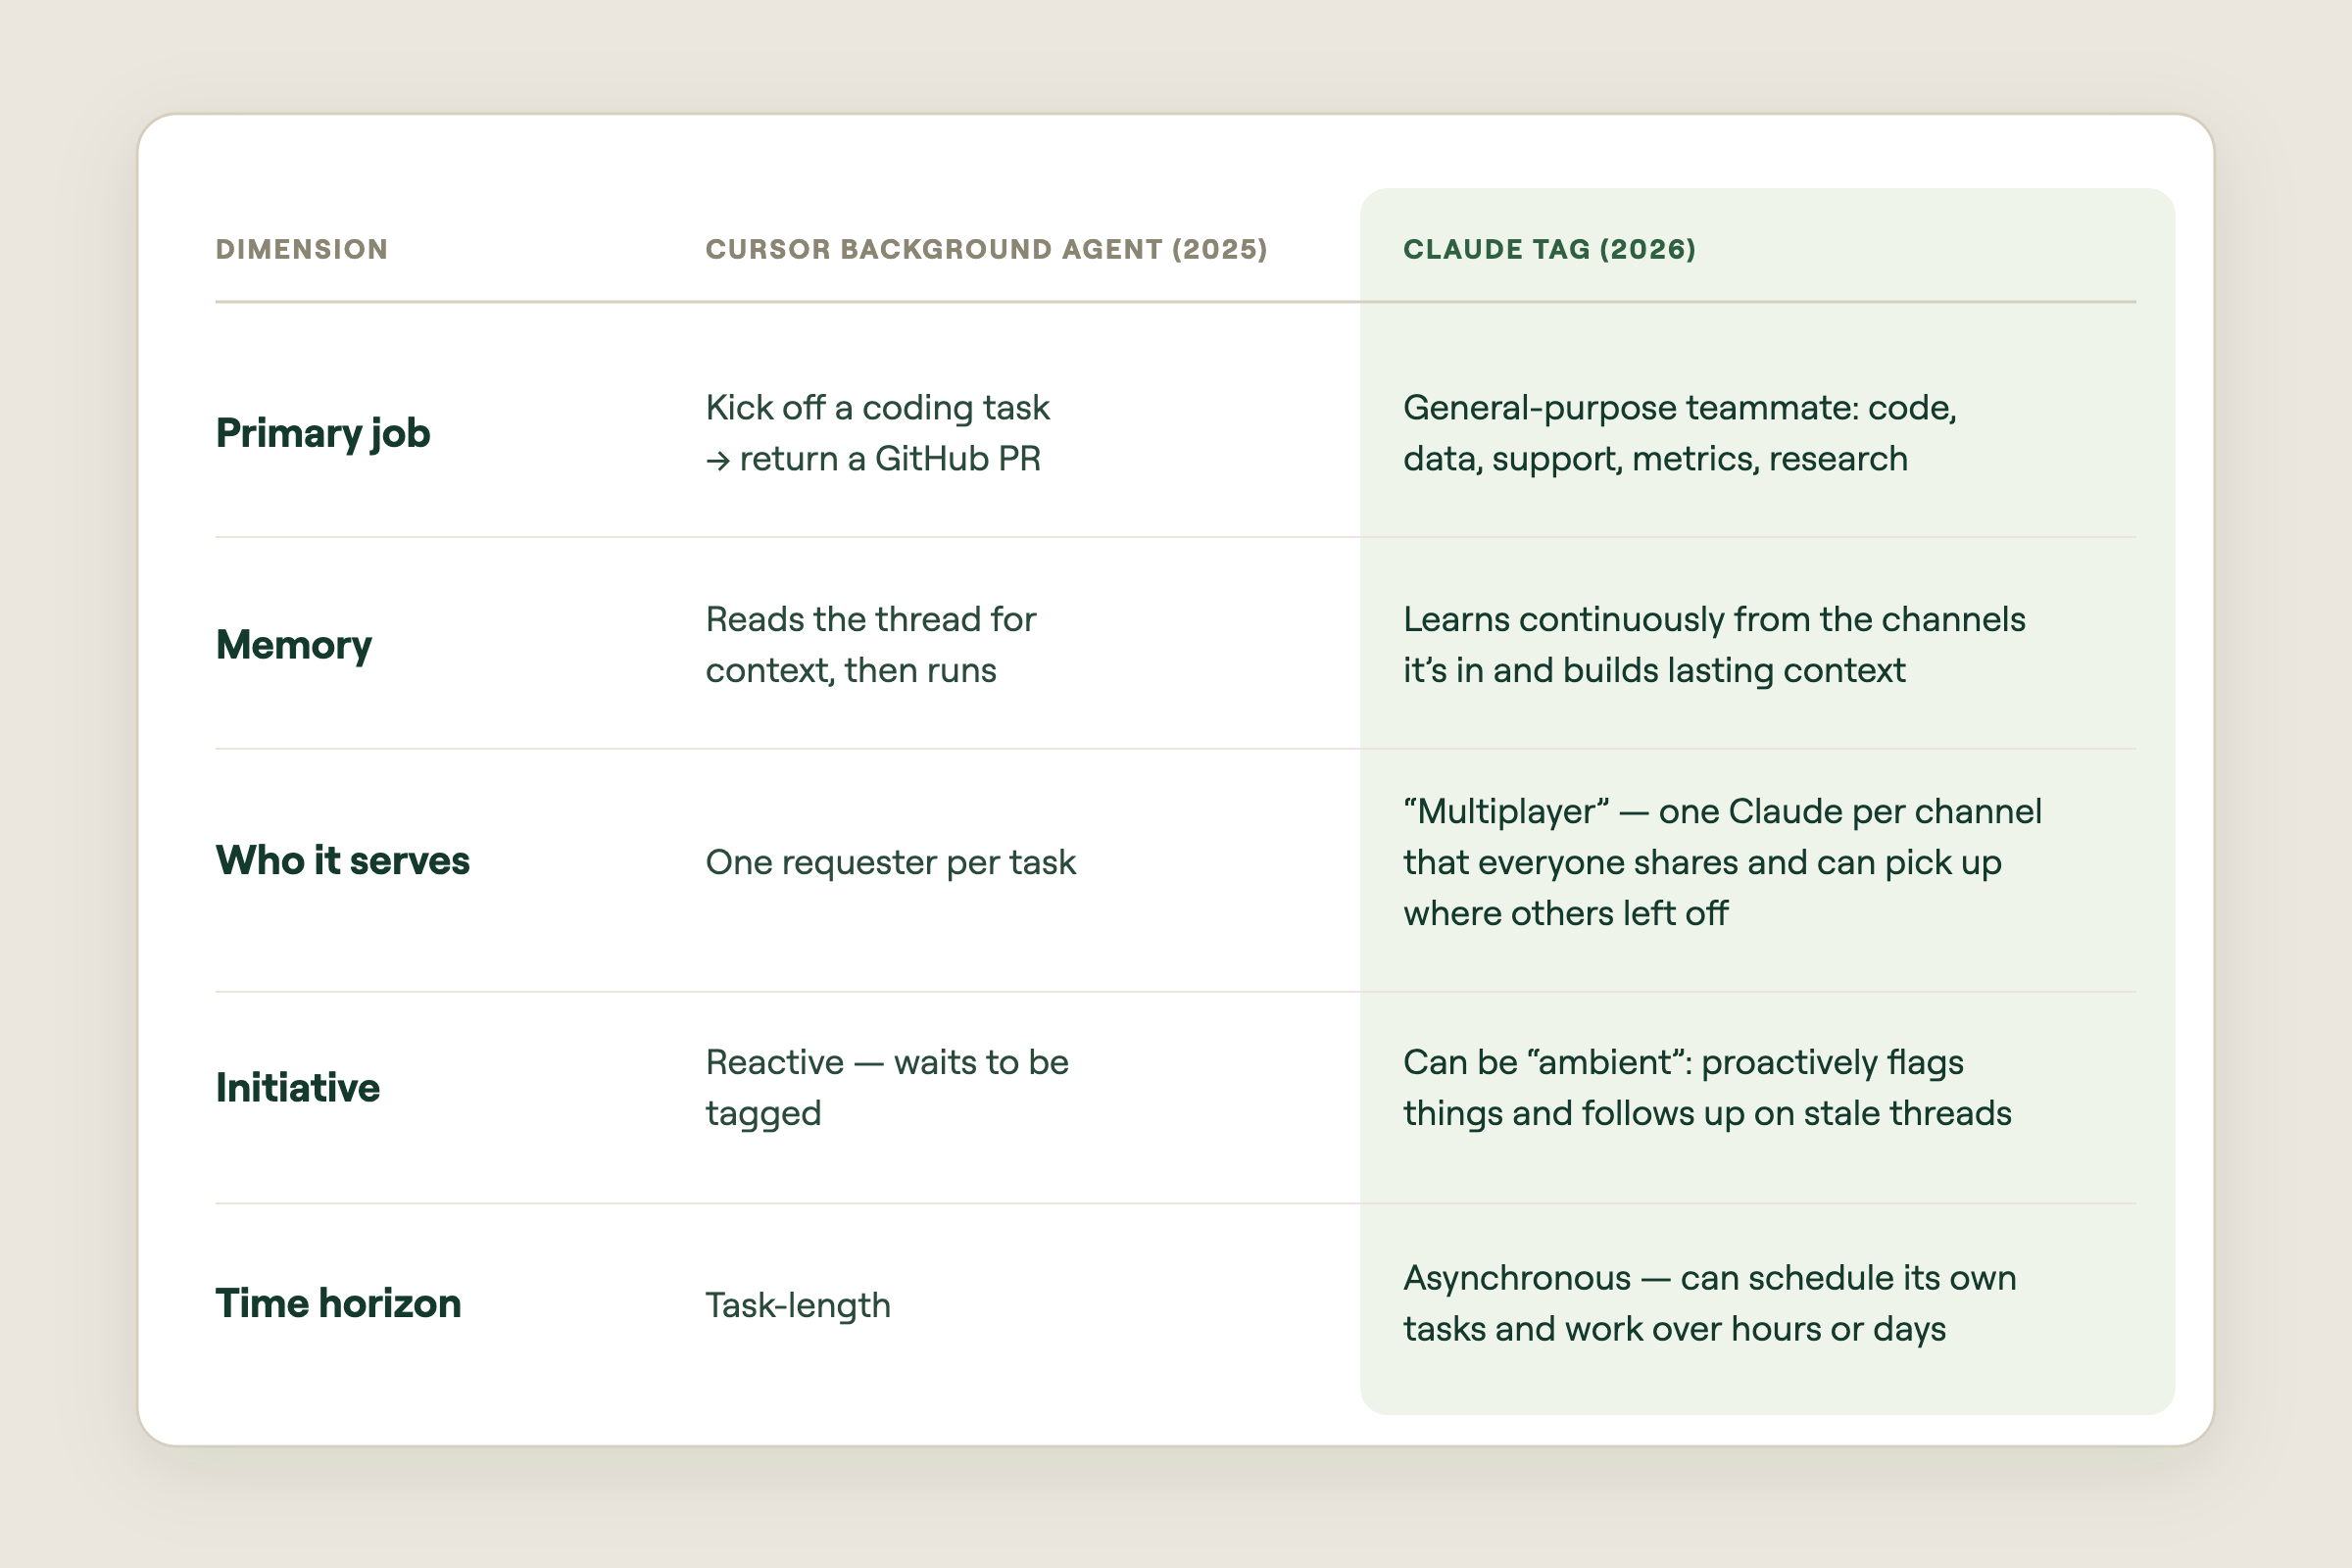Select the Cursor Background Agent (2025) header

coord(986,249)
